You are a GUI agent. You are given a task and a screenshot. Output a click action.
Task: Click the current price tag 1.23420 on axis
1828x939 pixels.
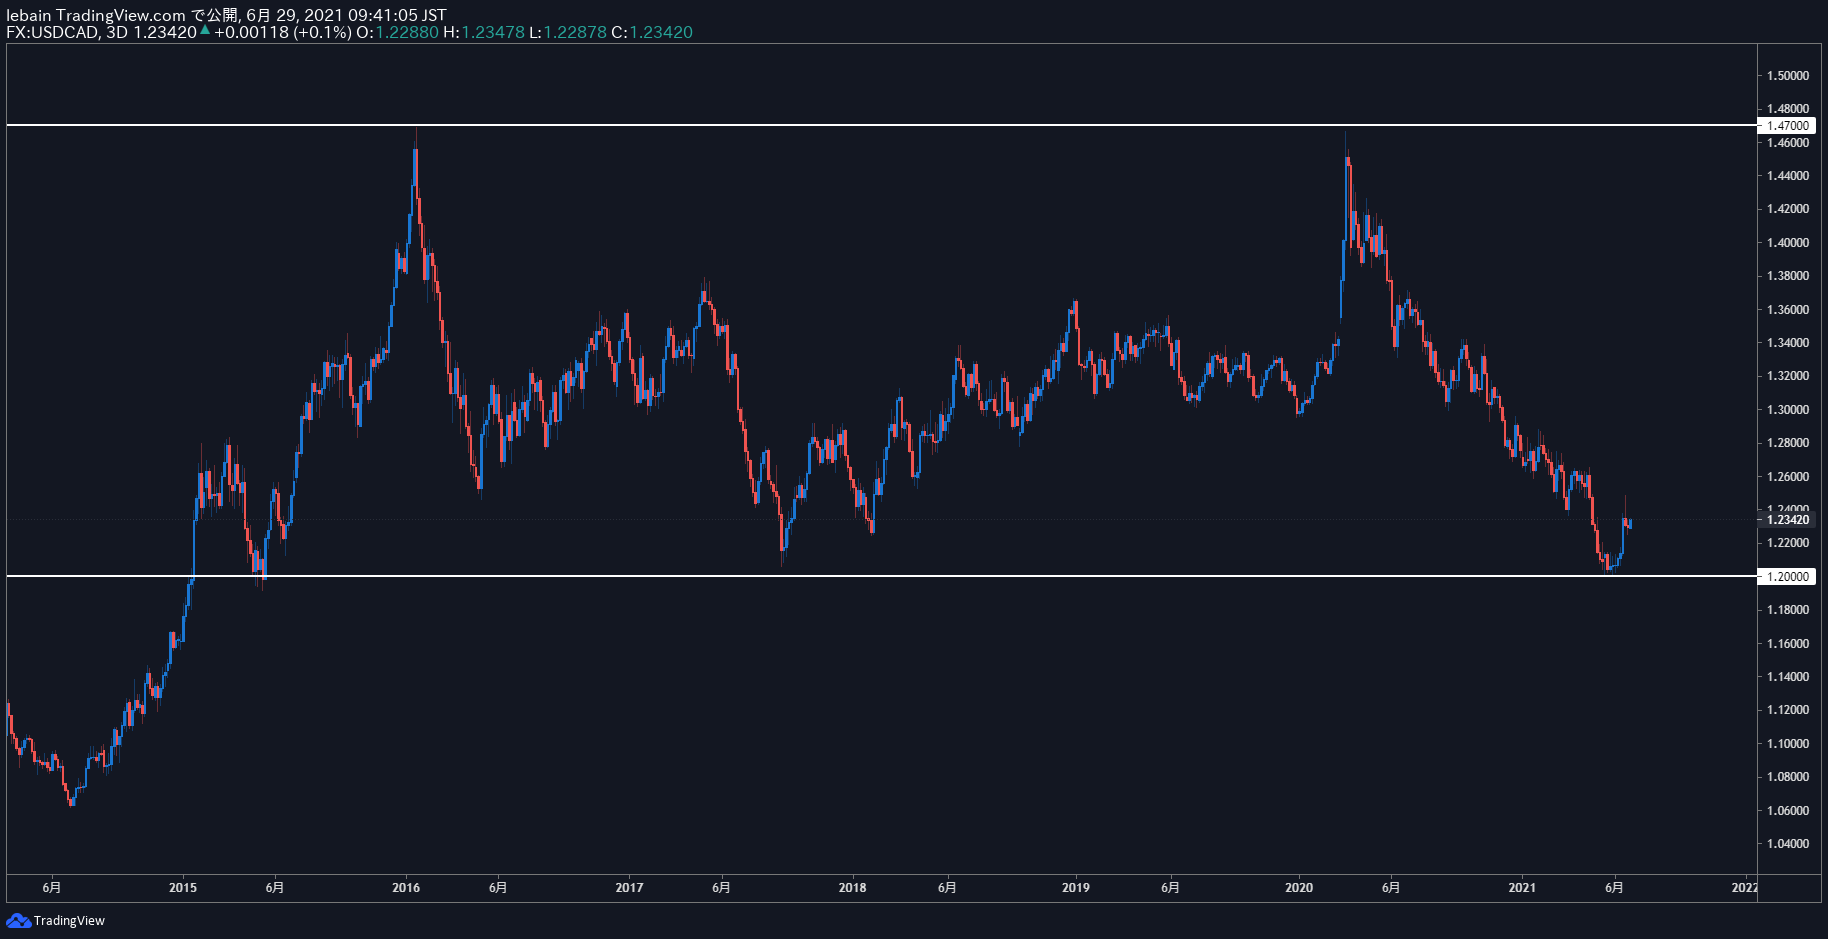[x=1787, y=520]
